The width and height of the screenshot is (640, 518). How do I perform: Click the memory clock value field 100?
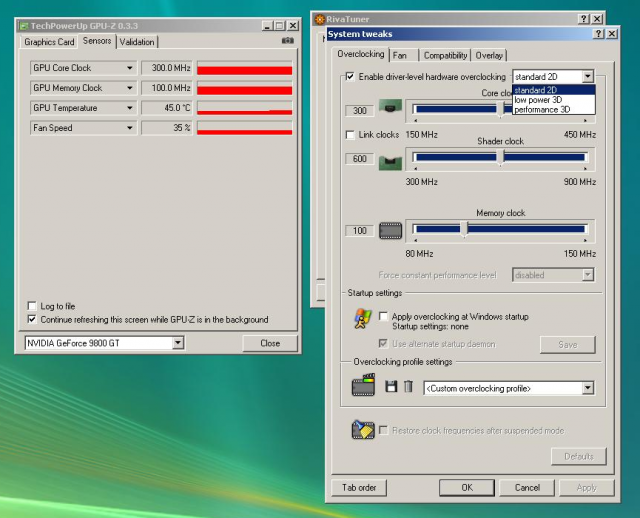(360, 231)
